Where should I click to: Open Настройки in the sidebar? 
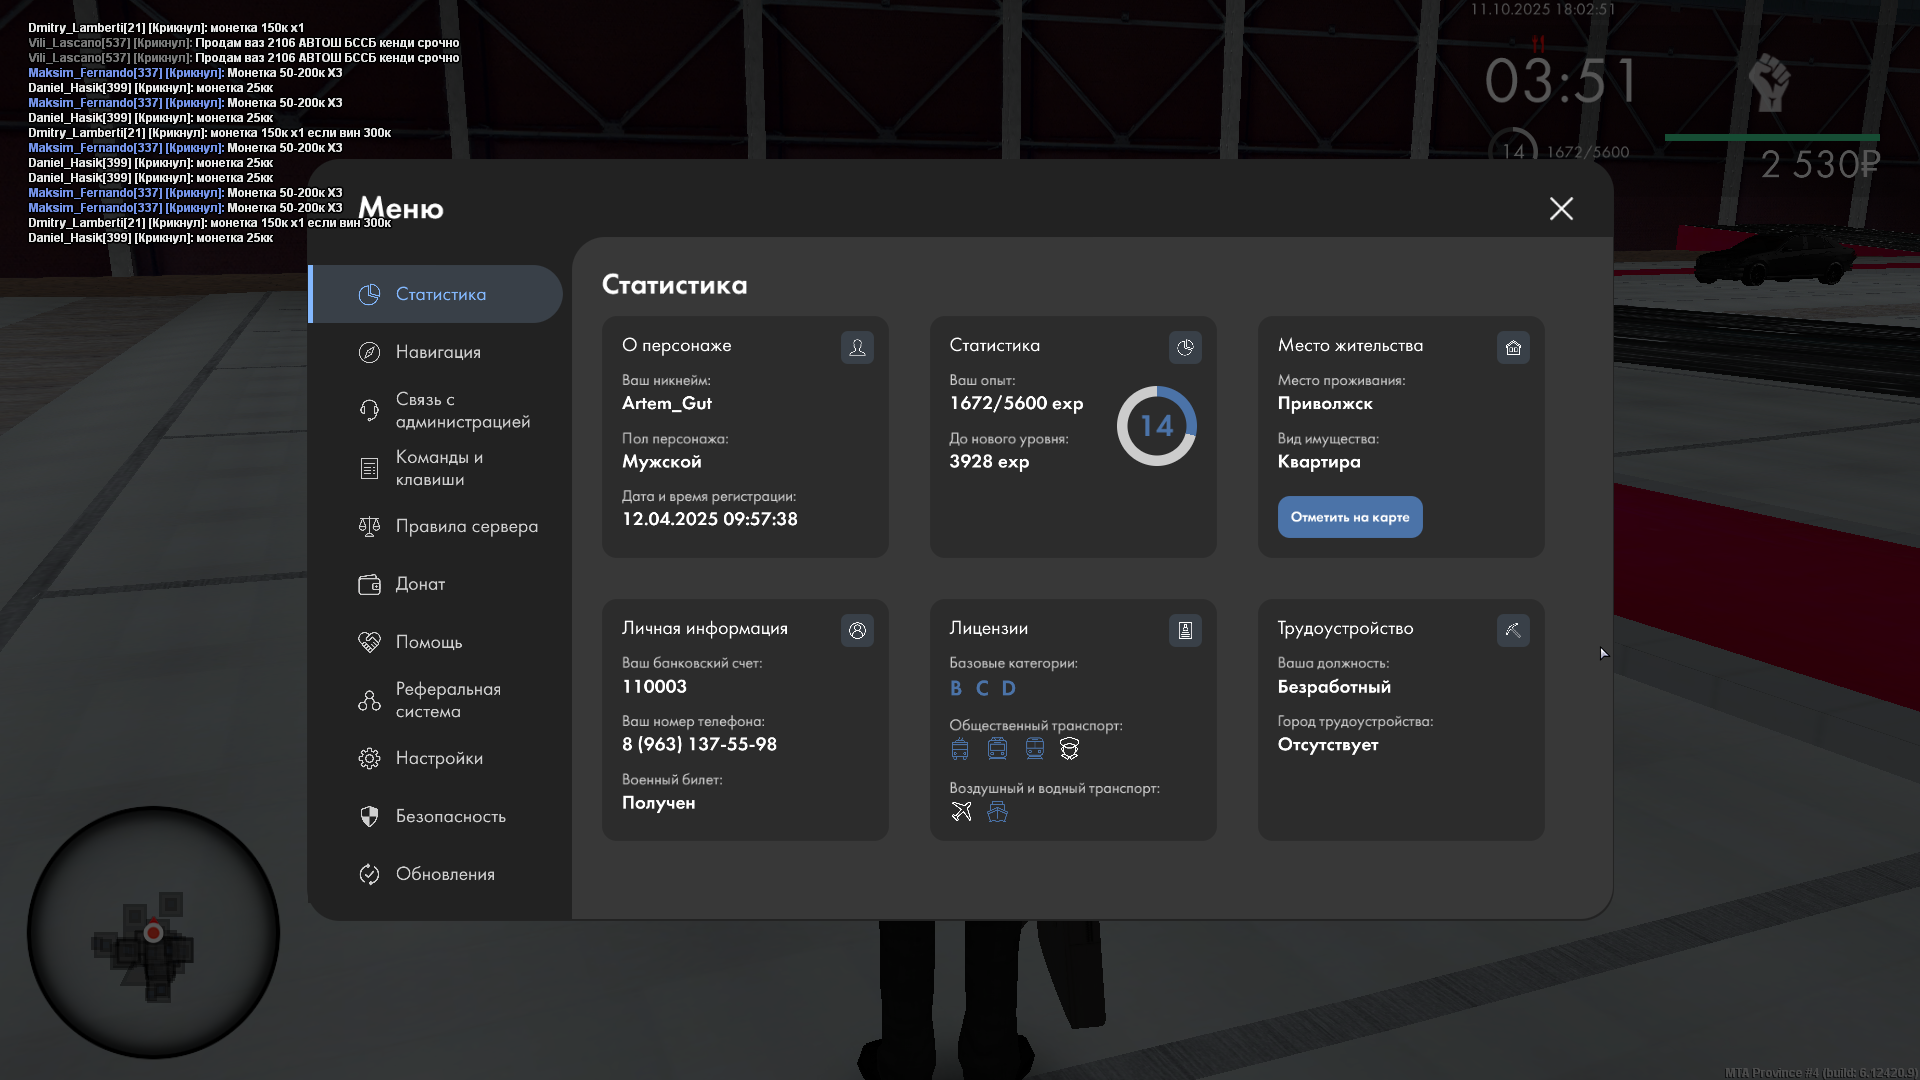pos(438,758)
